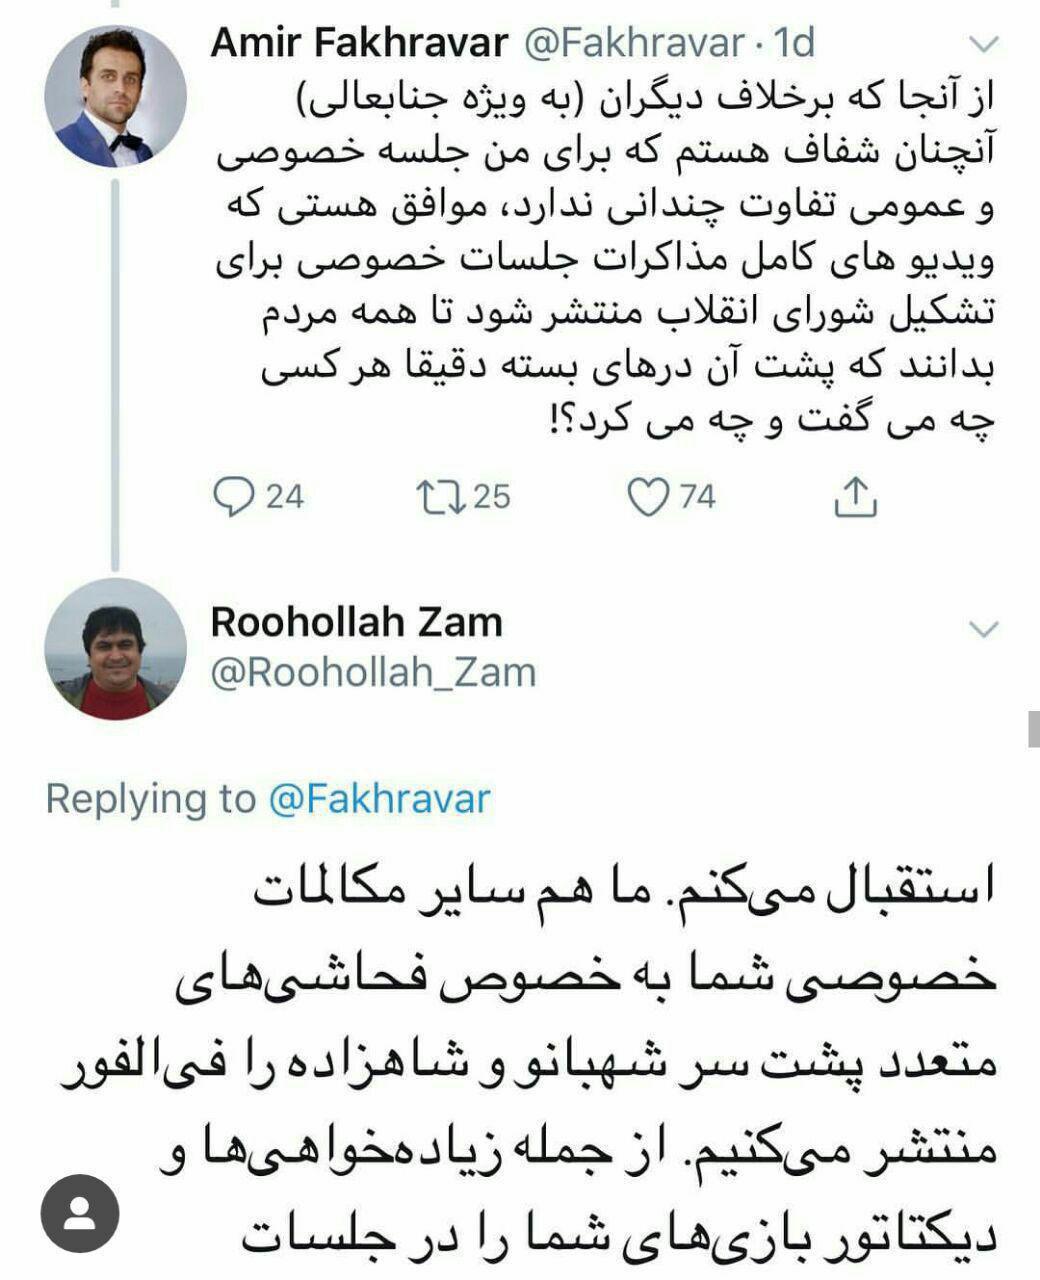Viewport: 1040px width, 1280px height.
Task: Click the Roohollah Zam display name
Action: 356,622
